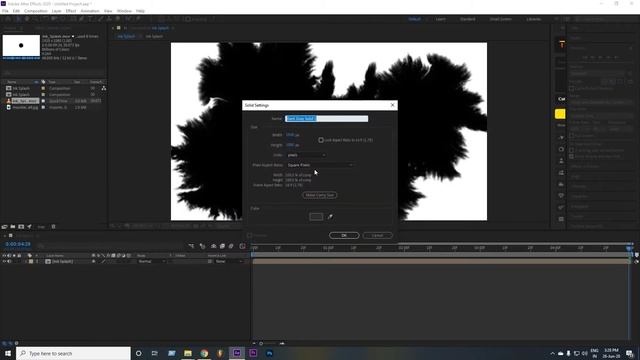The width and height of the screenshot is (640, 360).
Task: Select the color eyedropper in Solid Settings
Action: (330, 217)
